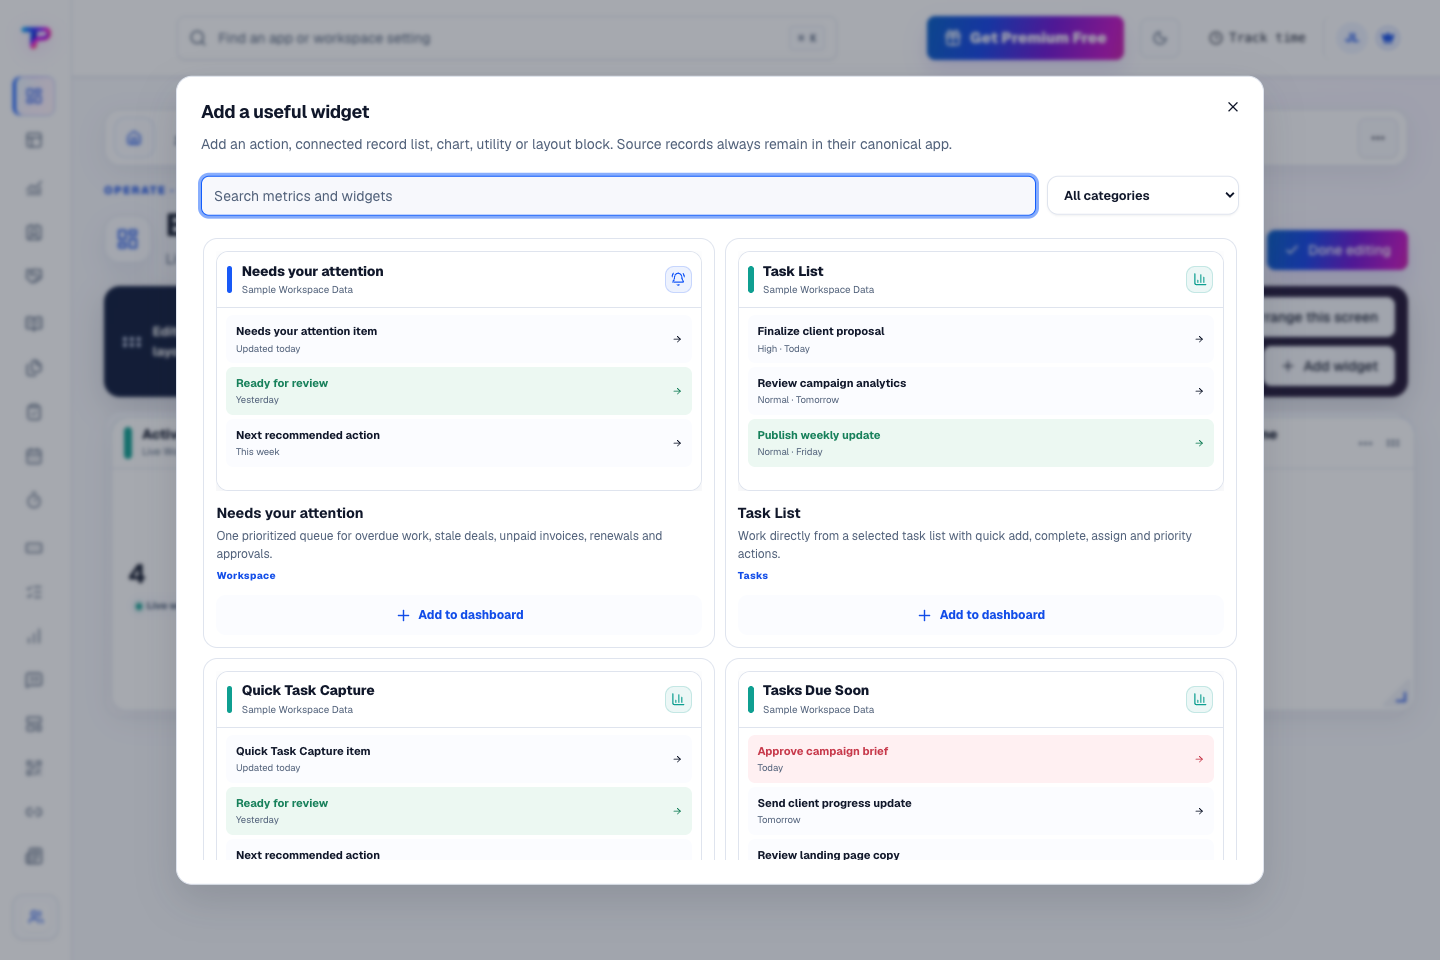Add Task List widget to dashboard

pyautogui.click(x=980, y=615)
